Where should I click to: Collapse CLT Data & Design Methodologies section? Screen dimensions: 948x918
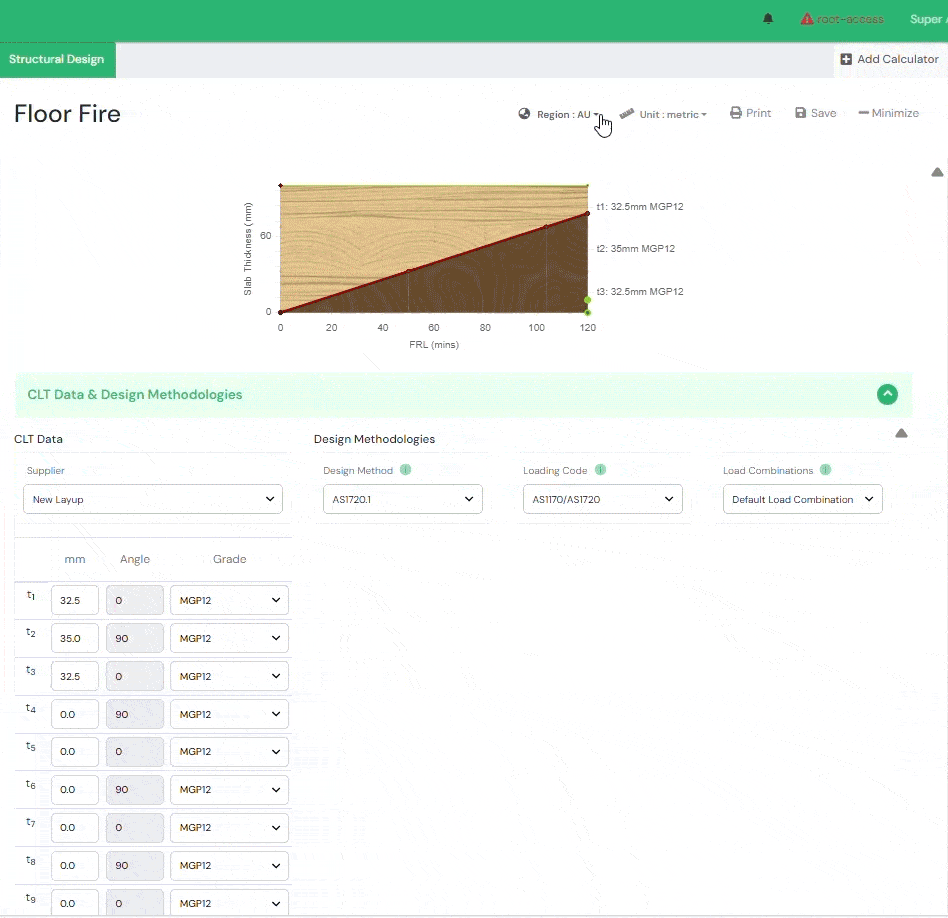pyautogui.click(x=887, y=394)
